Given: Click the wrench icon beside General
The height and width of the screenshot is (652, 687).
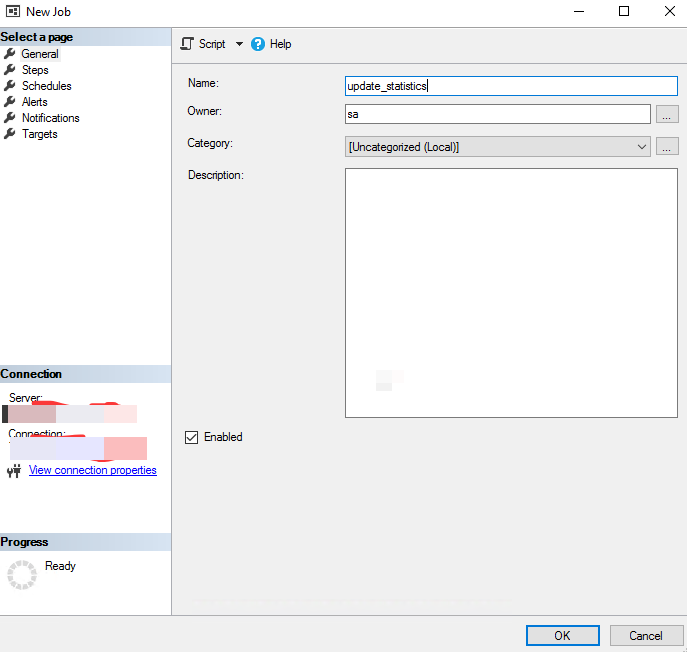Looking at the screenshot, I should pos(10,53).
